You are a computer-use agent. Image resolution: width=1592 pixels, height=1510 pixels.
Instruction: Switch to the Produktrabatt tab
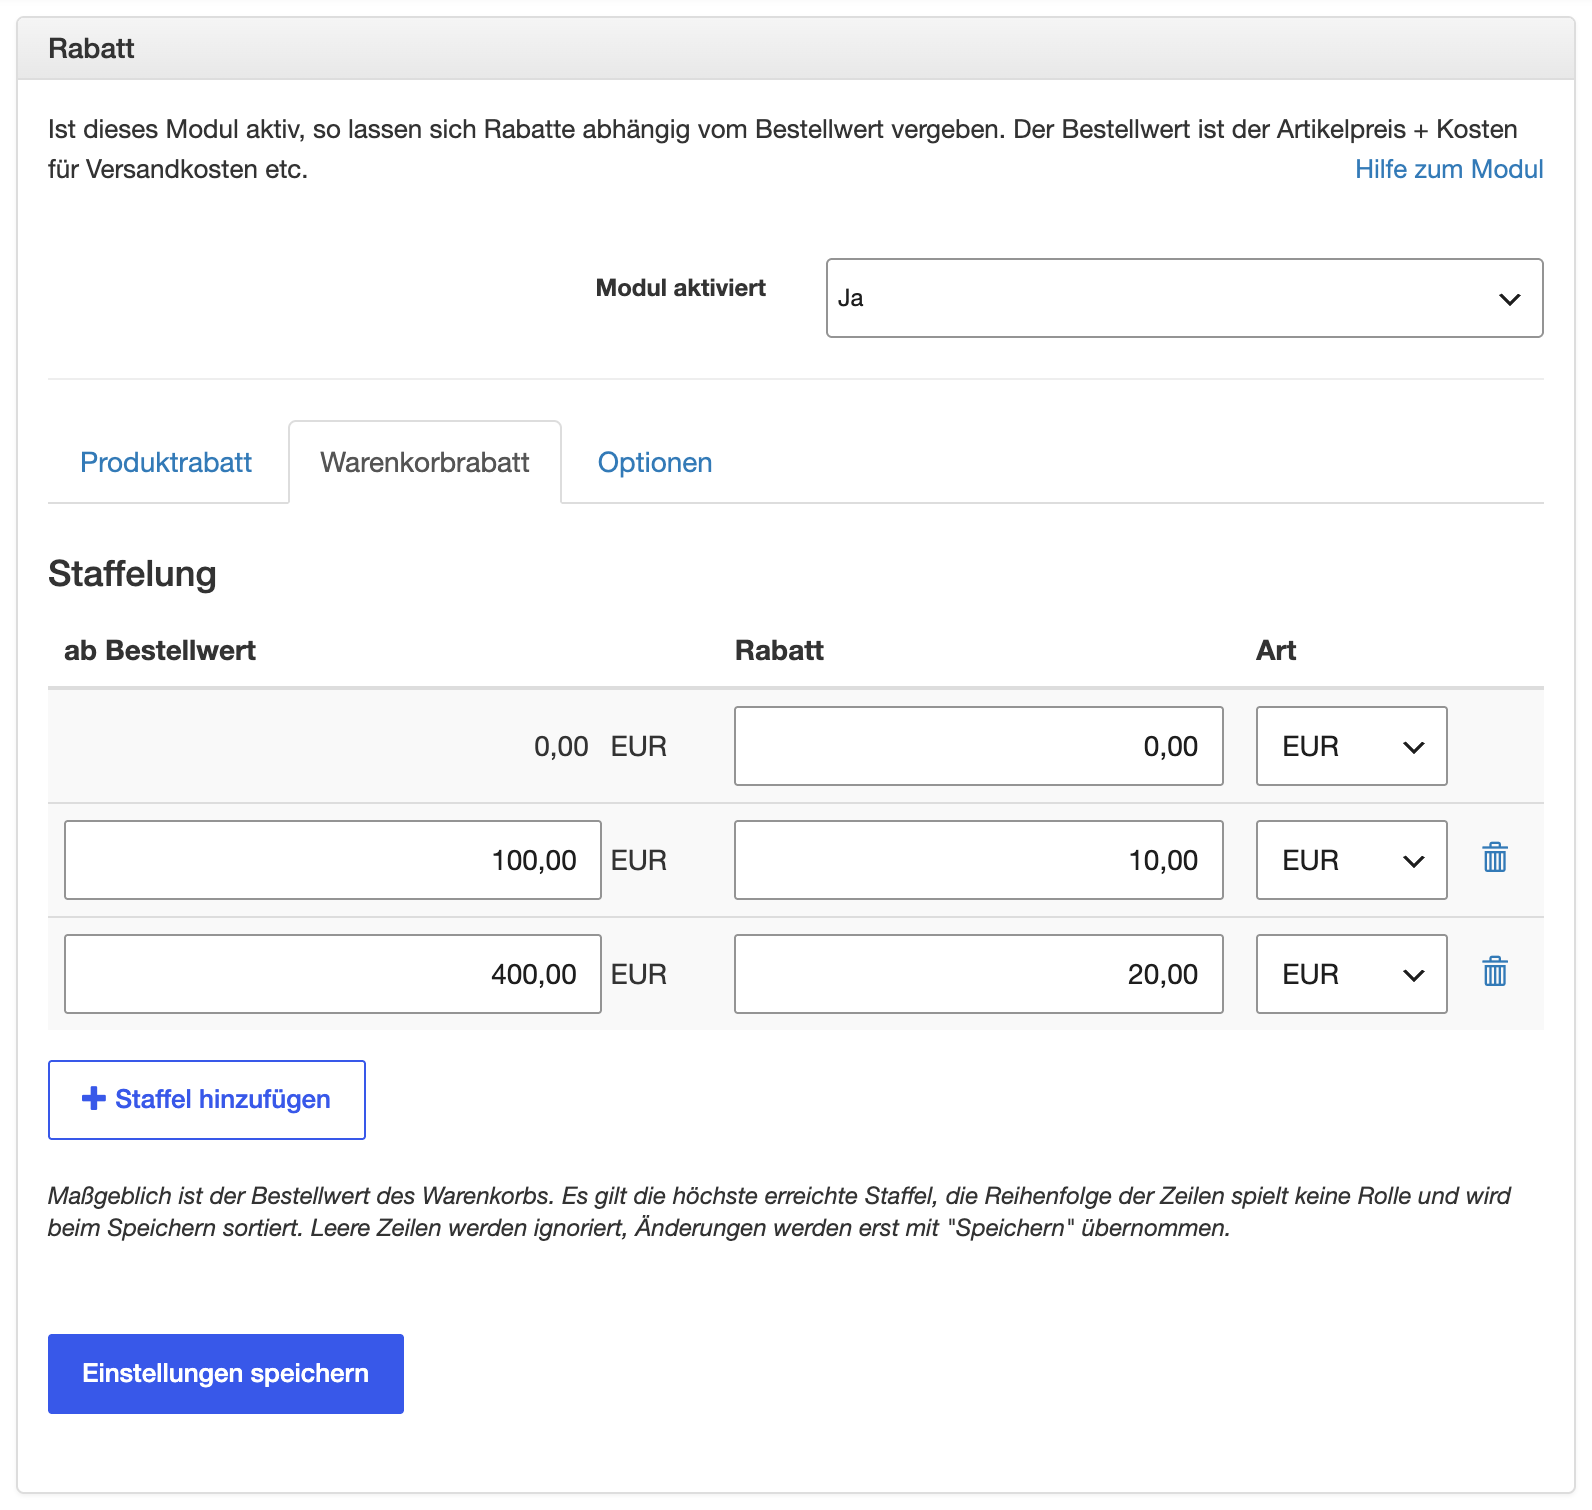coord(166,462)
